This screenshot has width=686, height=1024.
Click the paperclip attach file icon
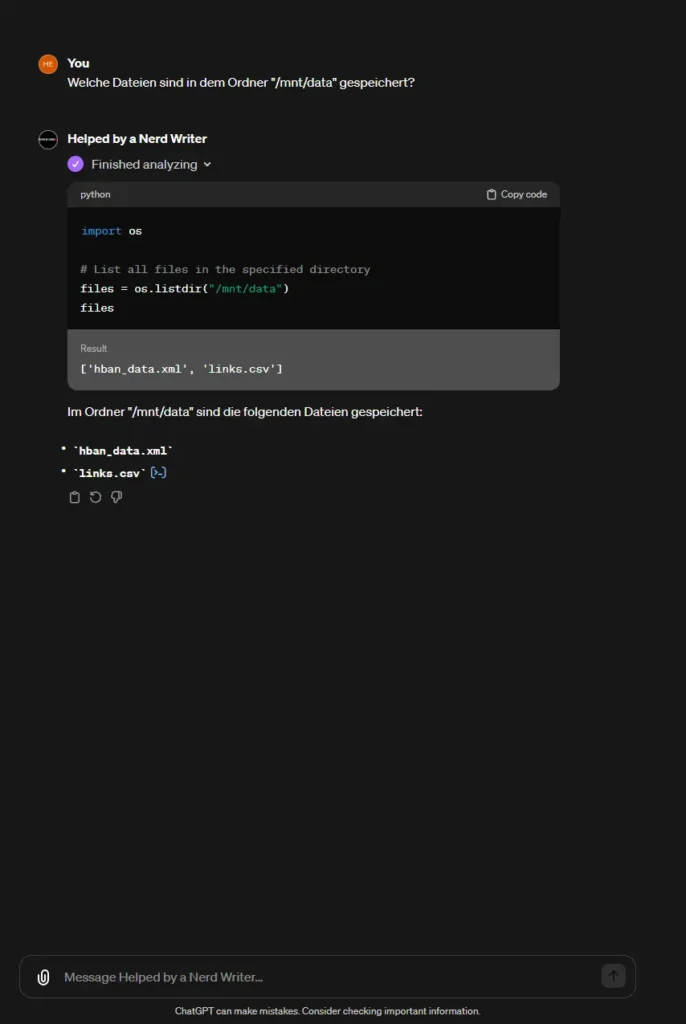pyautogui.click(x=43, y=977)
